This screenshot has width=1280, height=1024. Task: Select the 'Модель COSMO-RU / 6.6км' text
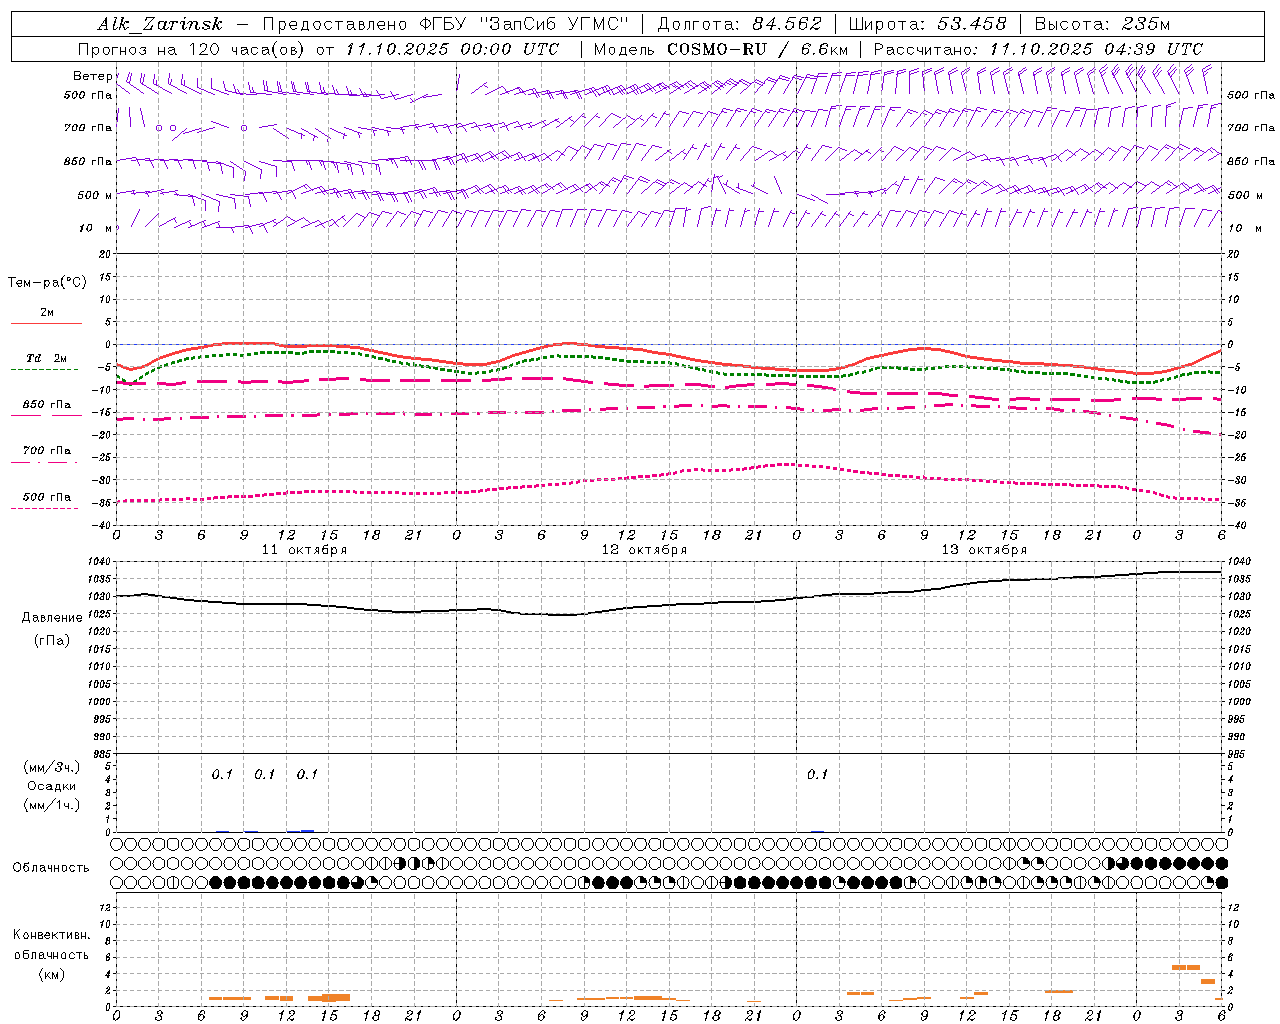pos(721,49)
